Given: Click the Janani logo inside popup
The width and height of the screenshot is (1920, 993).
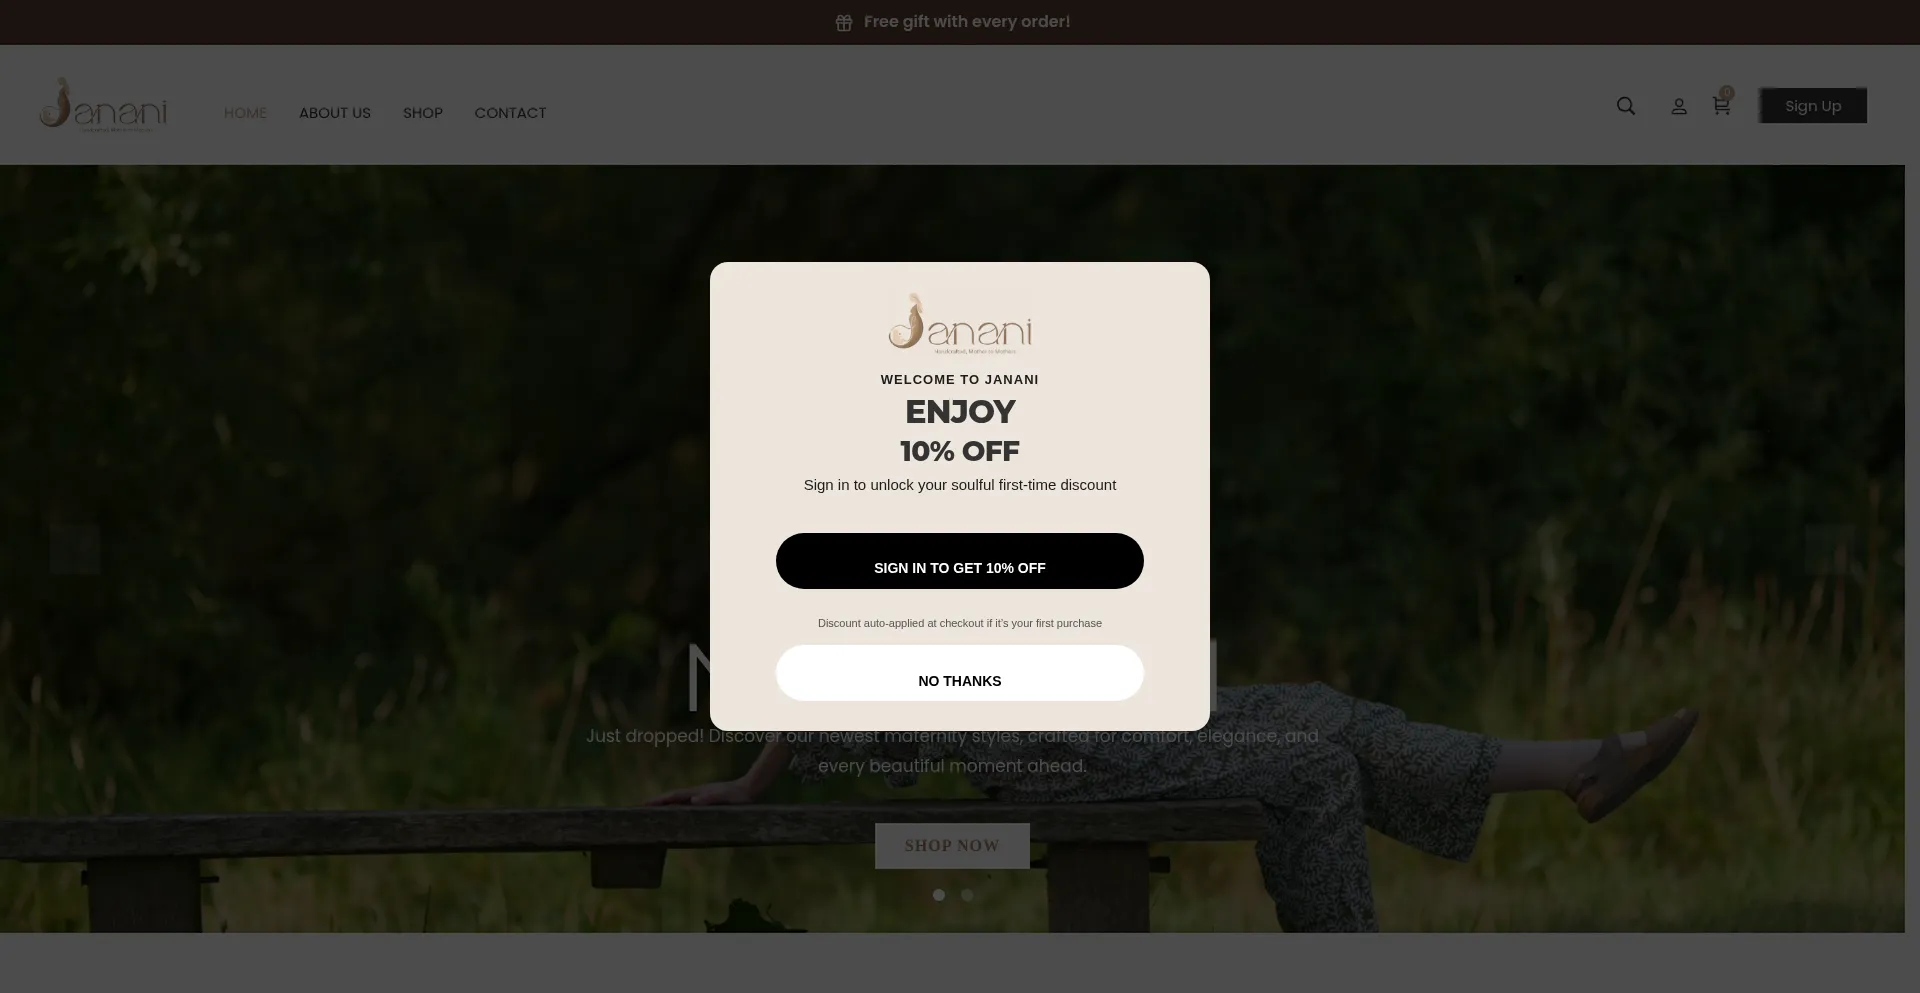Looking at the screenshot, I should tap(960, 323).
